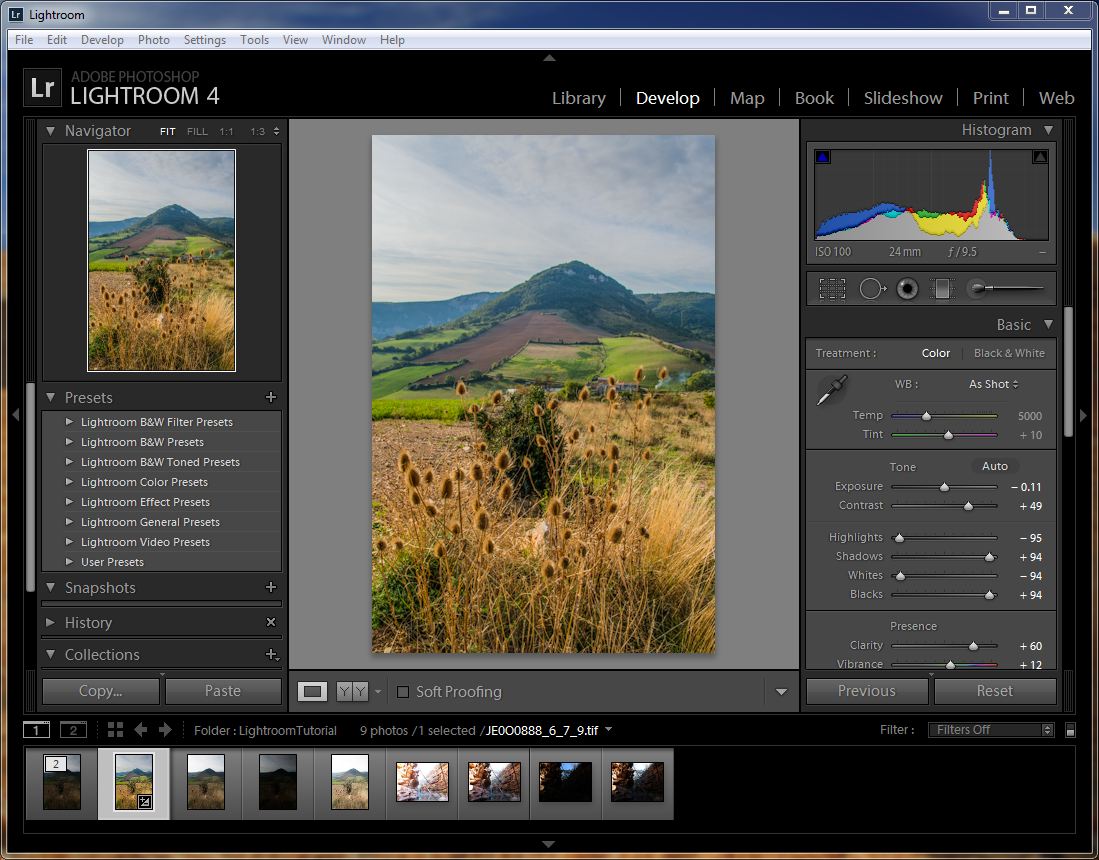1099x860 pixels.
Task: Choose the Red Eye Correction tool
Action: (907, 289)
